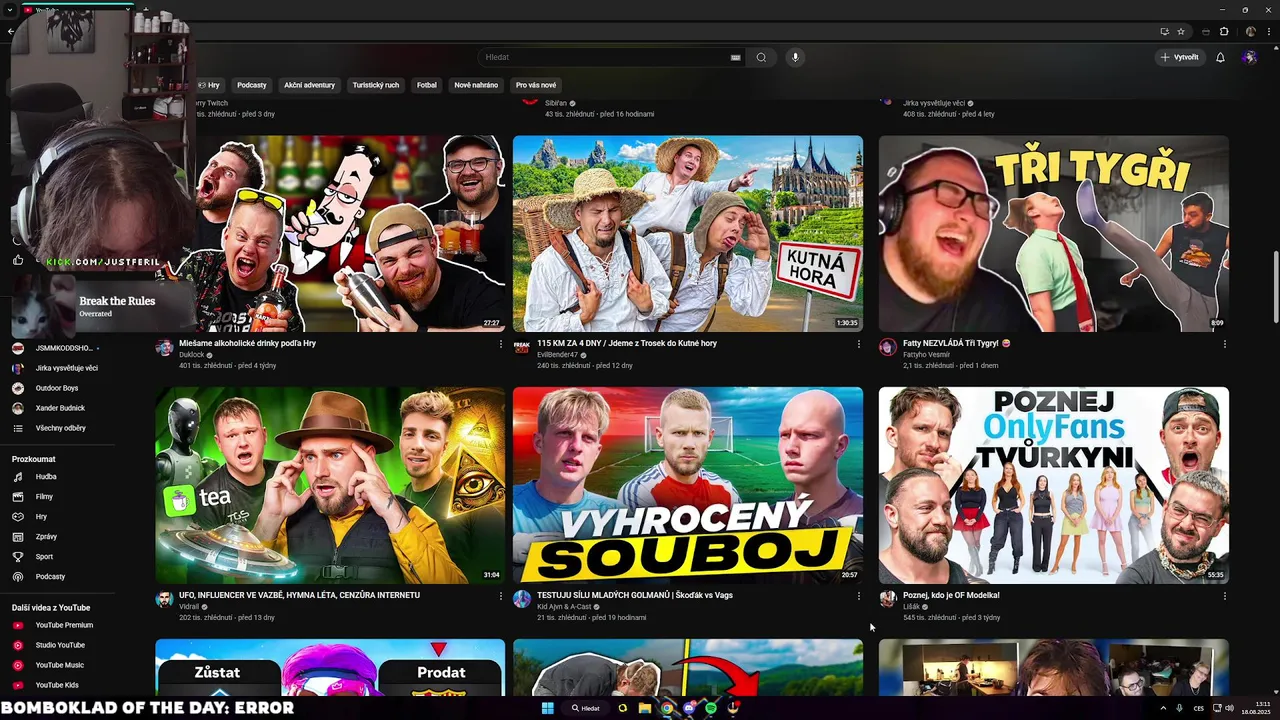Go to Vidrail channel name
The width and height of the screenshot is (1280, 720).
(189, 607)
